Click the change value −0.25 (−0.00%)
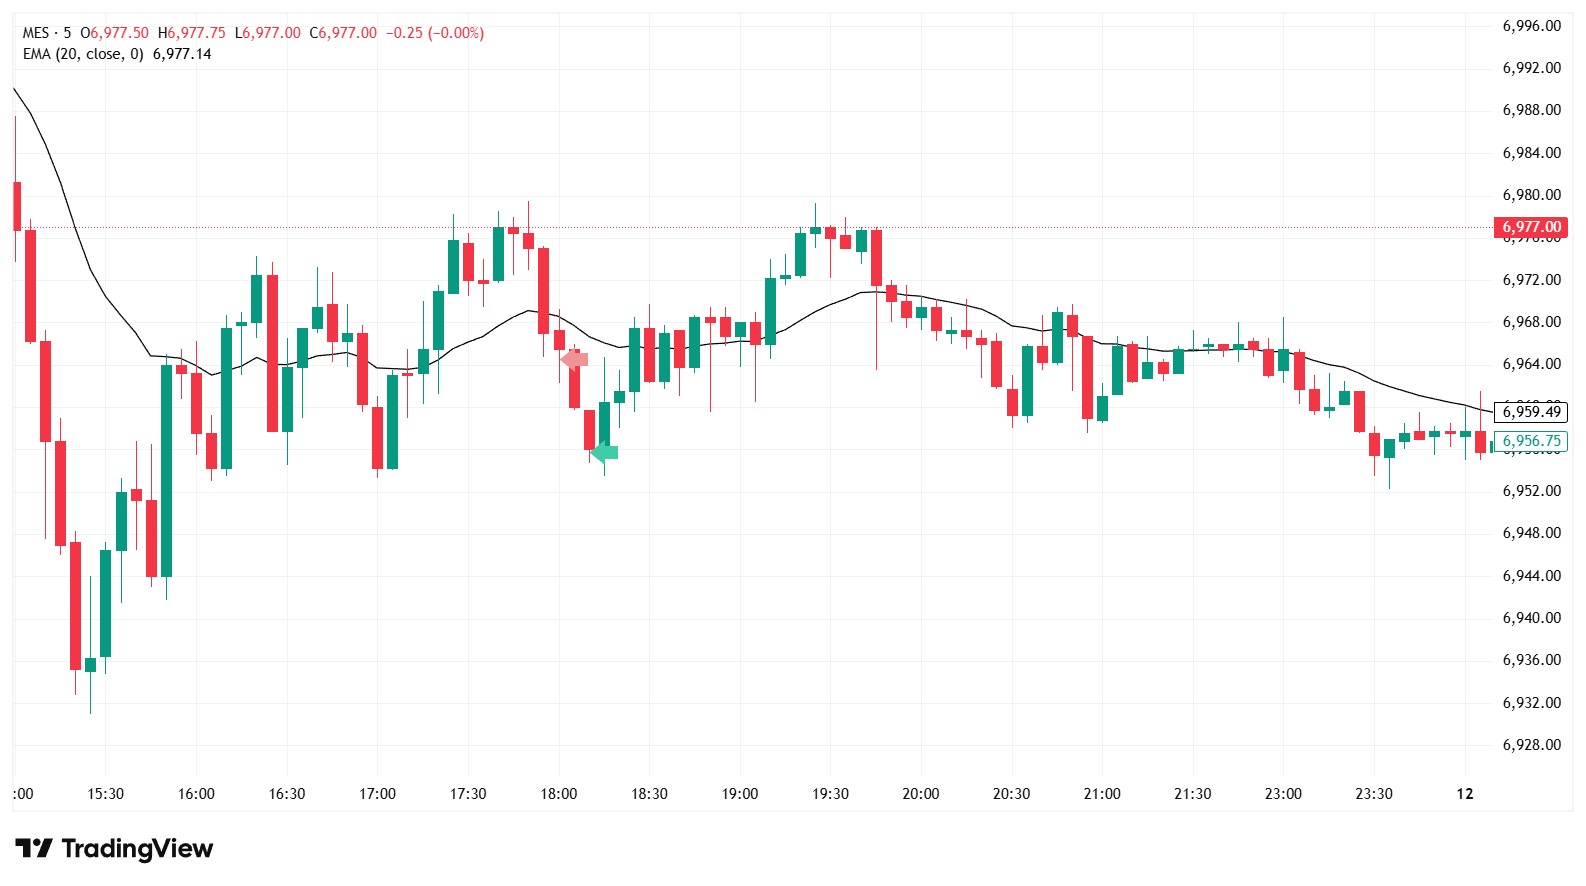 [x=436, y=33]
